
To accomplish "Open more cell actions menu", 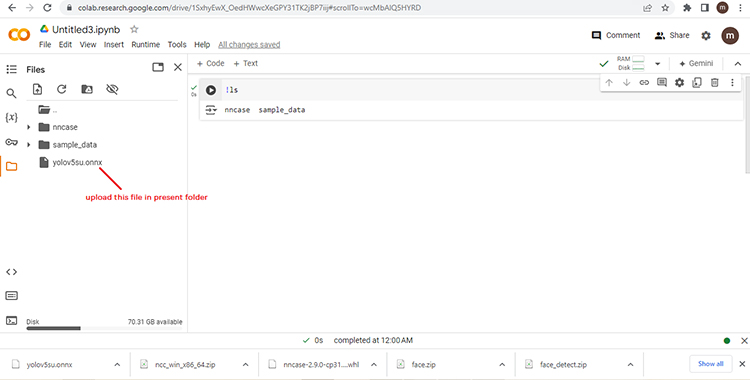I will point(732,82).
